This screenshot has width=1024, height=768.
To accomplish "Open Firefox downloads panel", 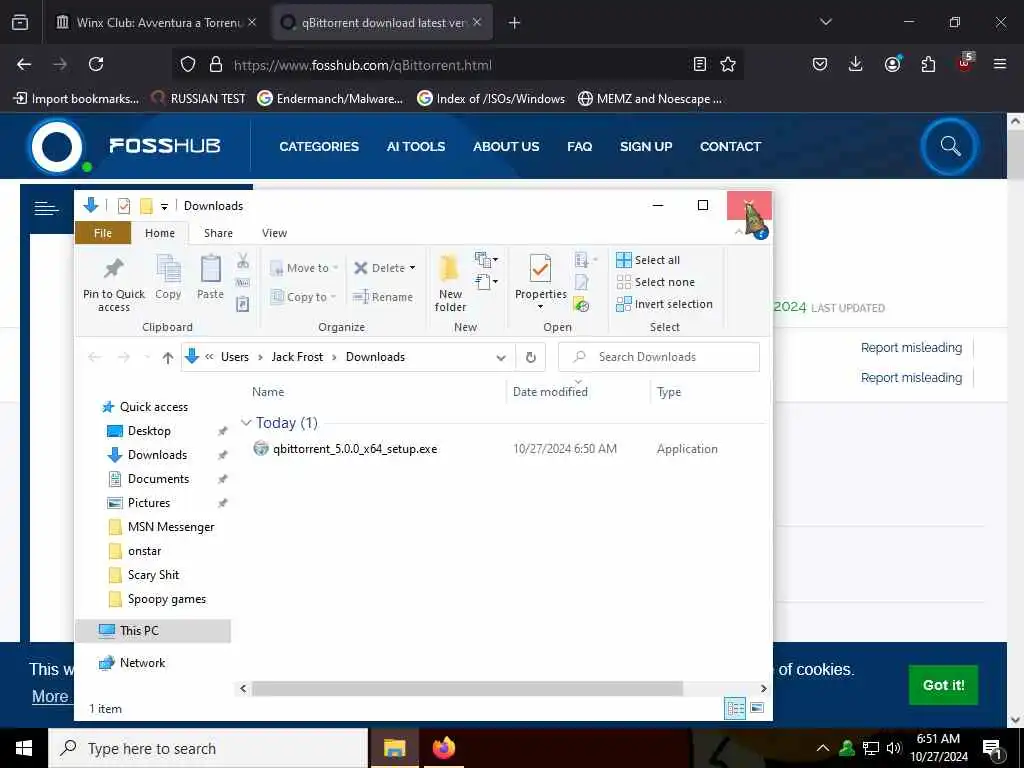I will 856,64.
